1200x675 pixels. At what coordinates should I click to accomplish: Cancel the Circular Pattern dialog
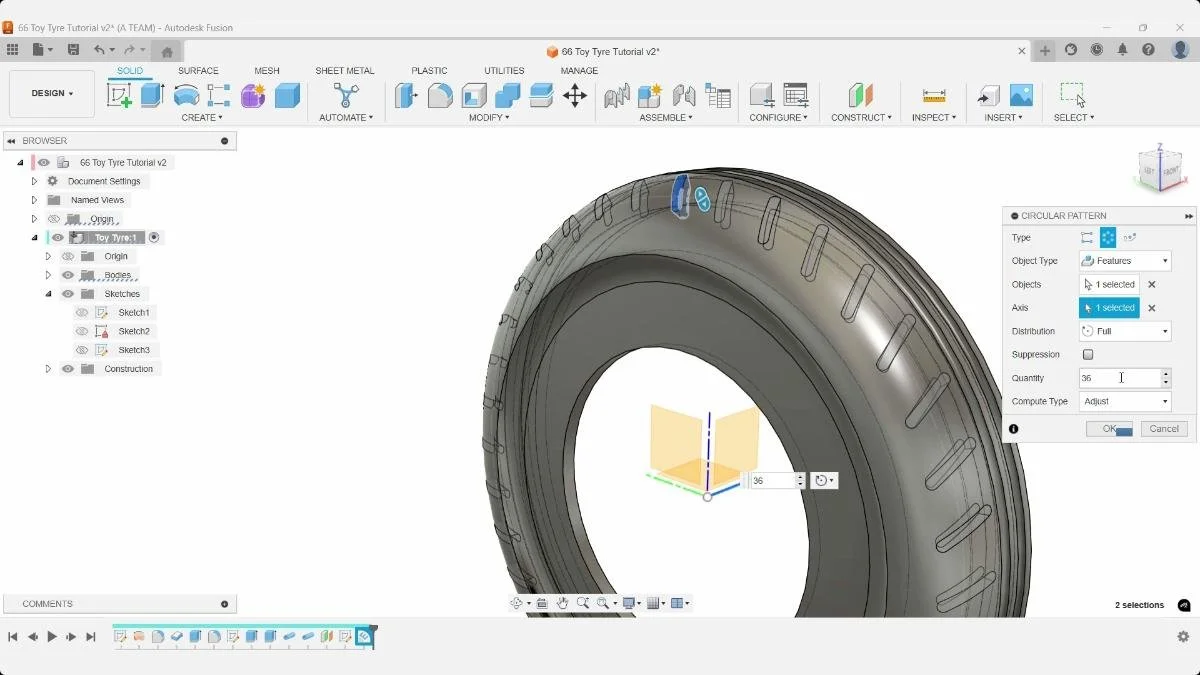click(1164, 429)
